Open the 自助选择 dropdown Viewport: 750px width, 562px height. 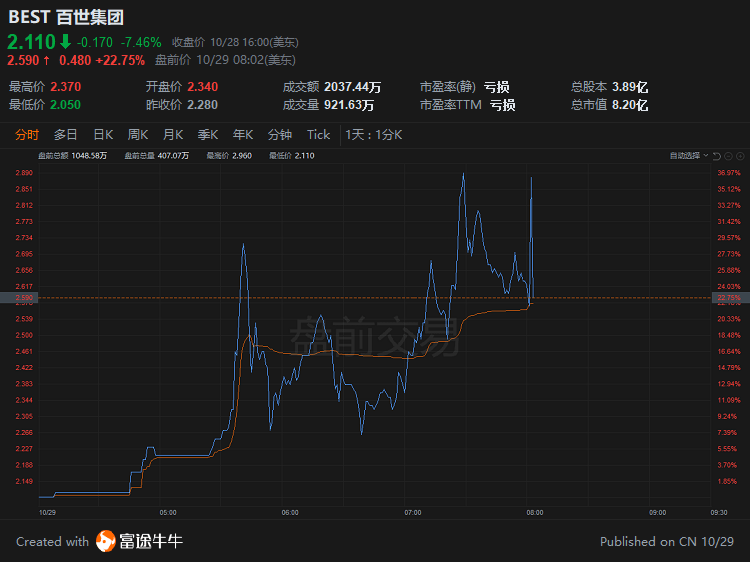point(688,155)
